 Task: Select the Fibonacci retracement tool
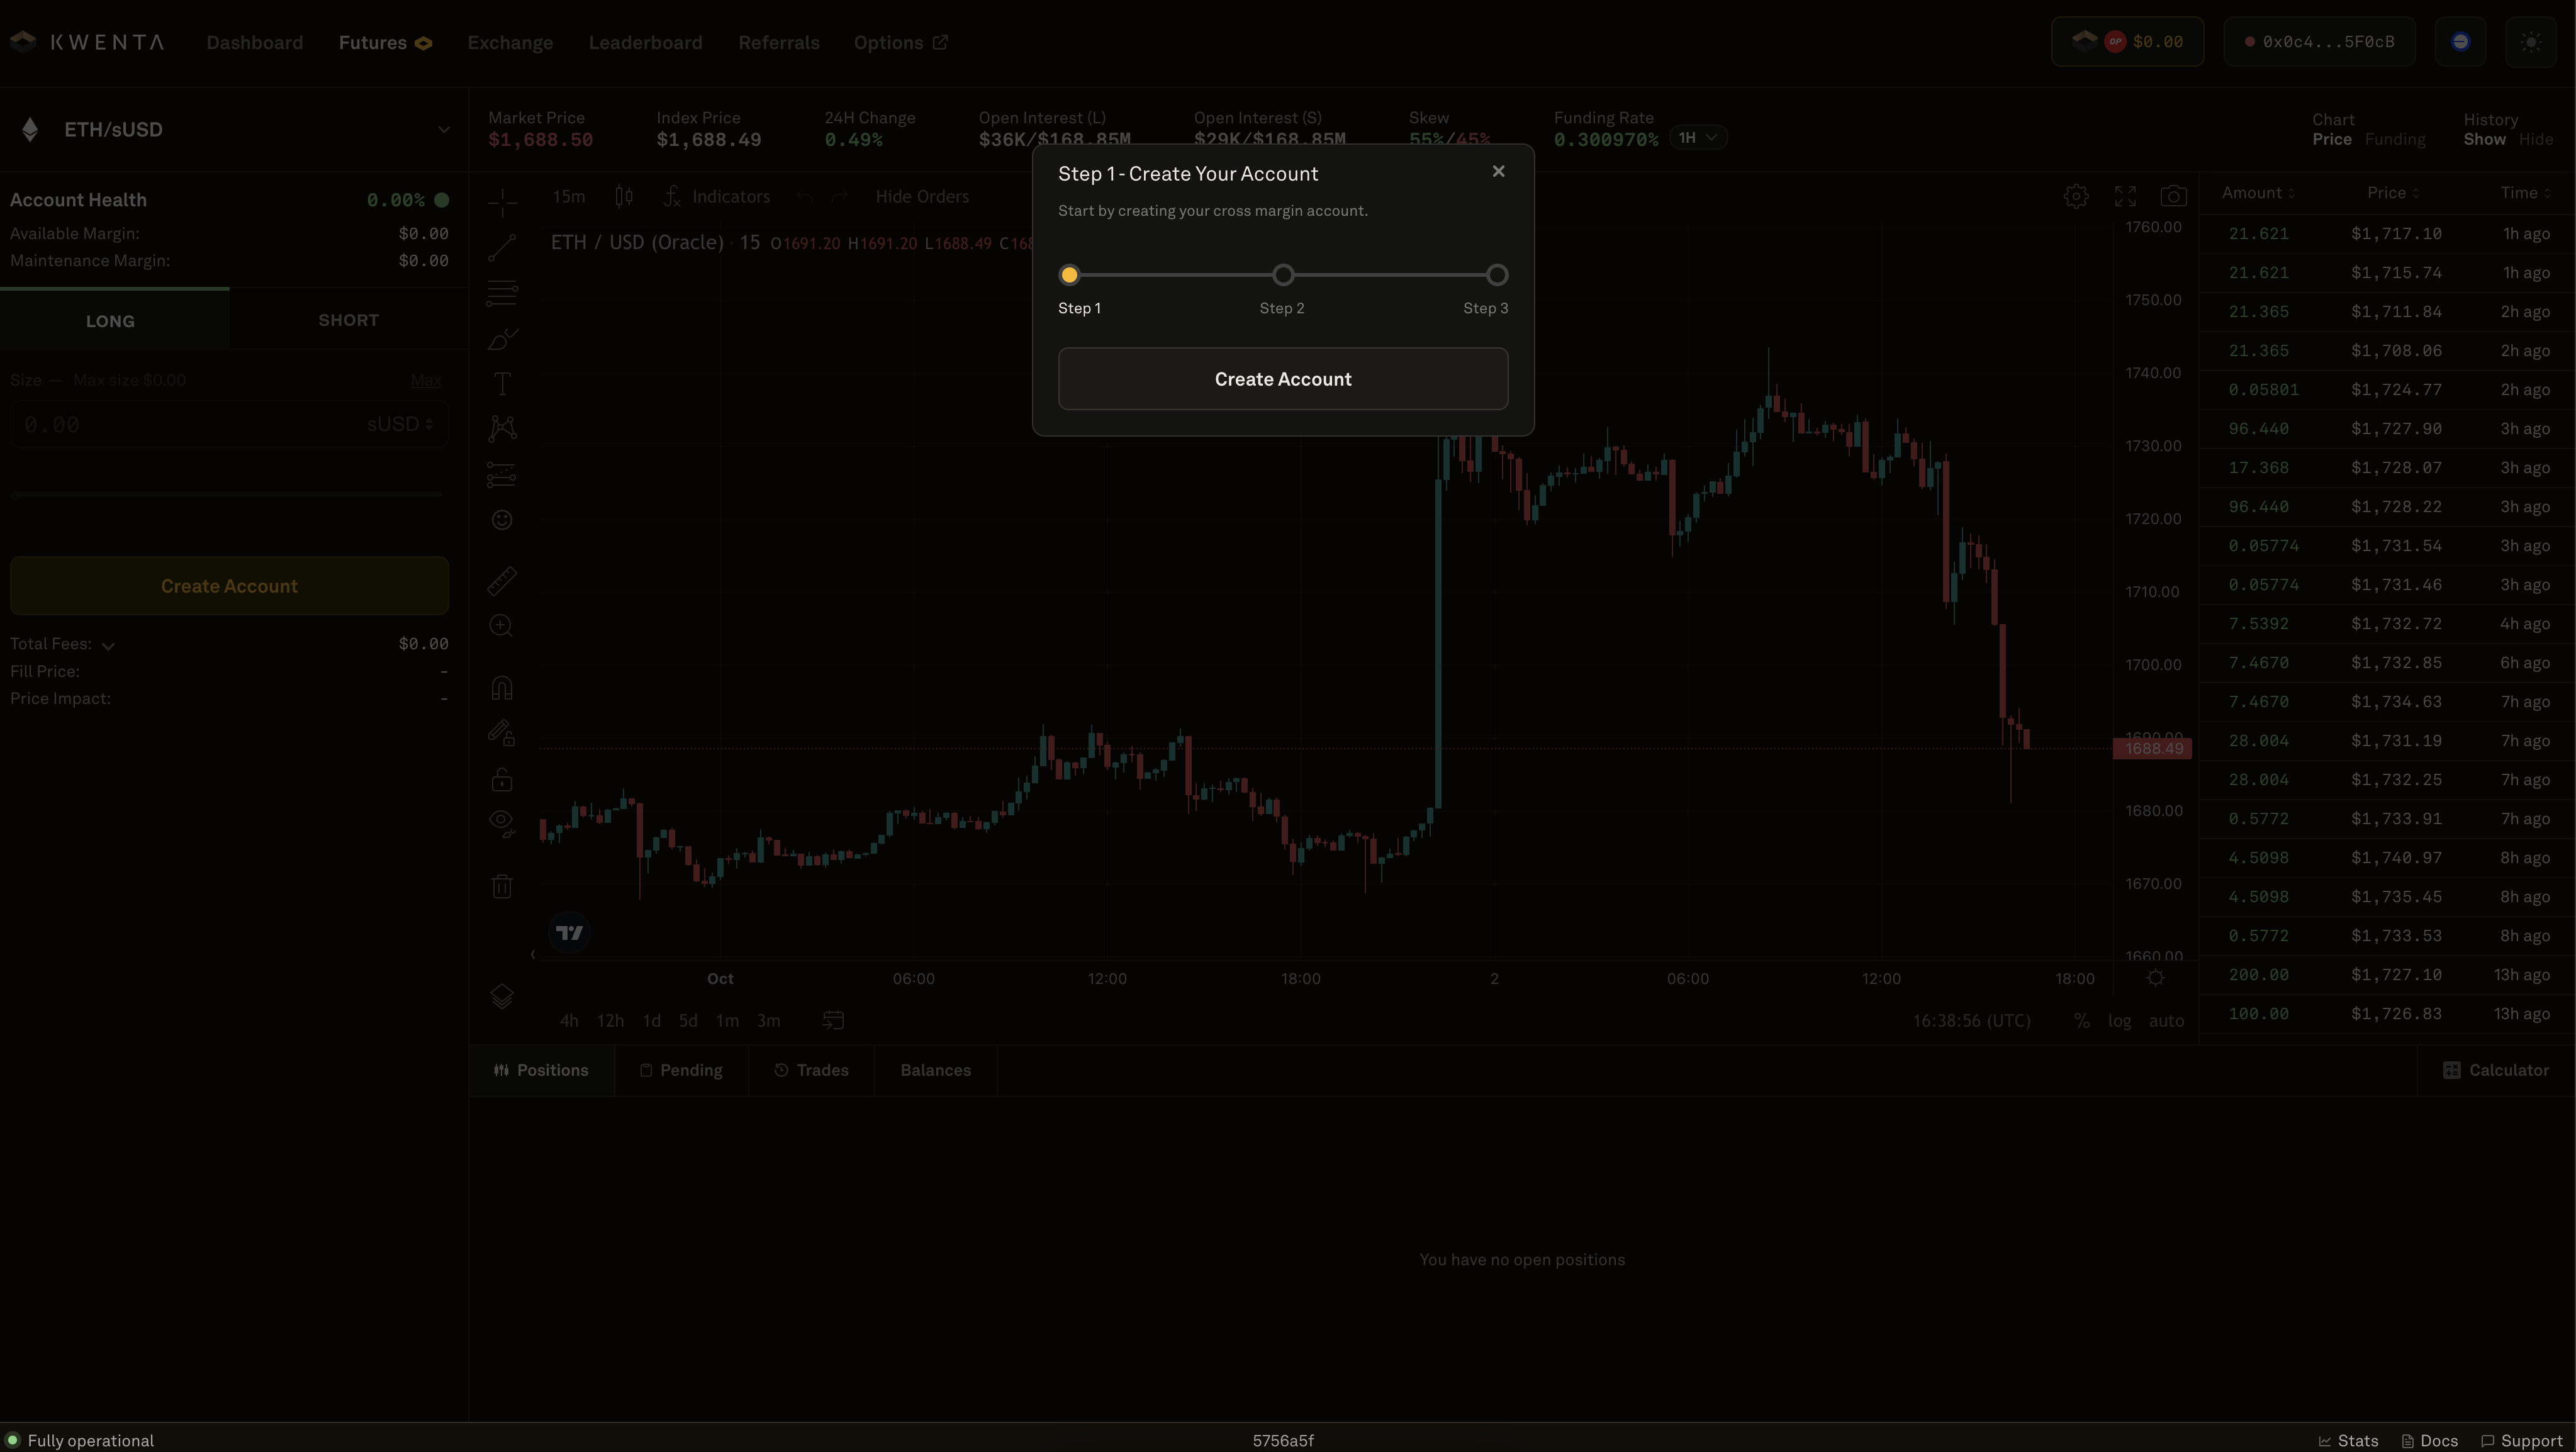tap(502, 293)
